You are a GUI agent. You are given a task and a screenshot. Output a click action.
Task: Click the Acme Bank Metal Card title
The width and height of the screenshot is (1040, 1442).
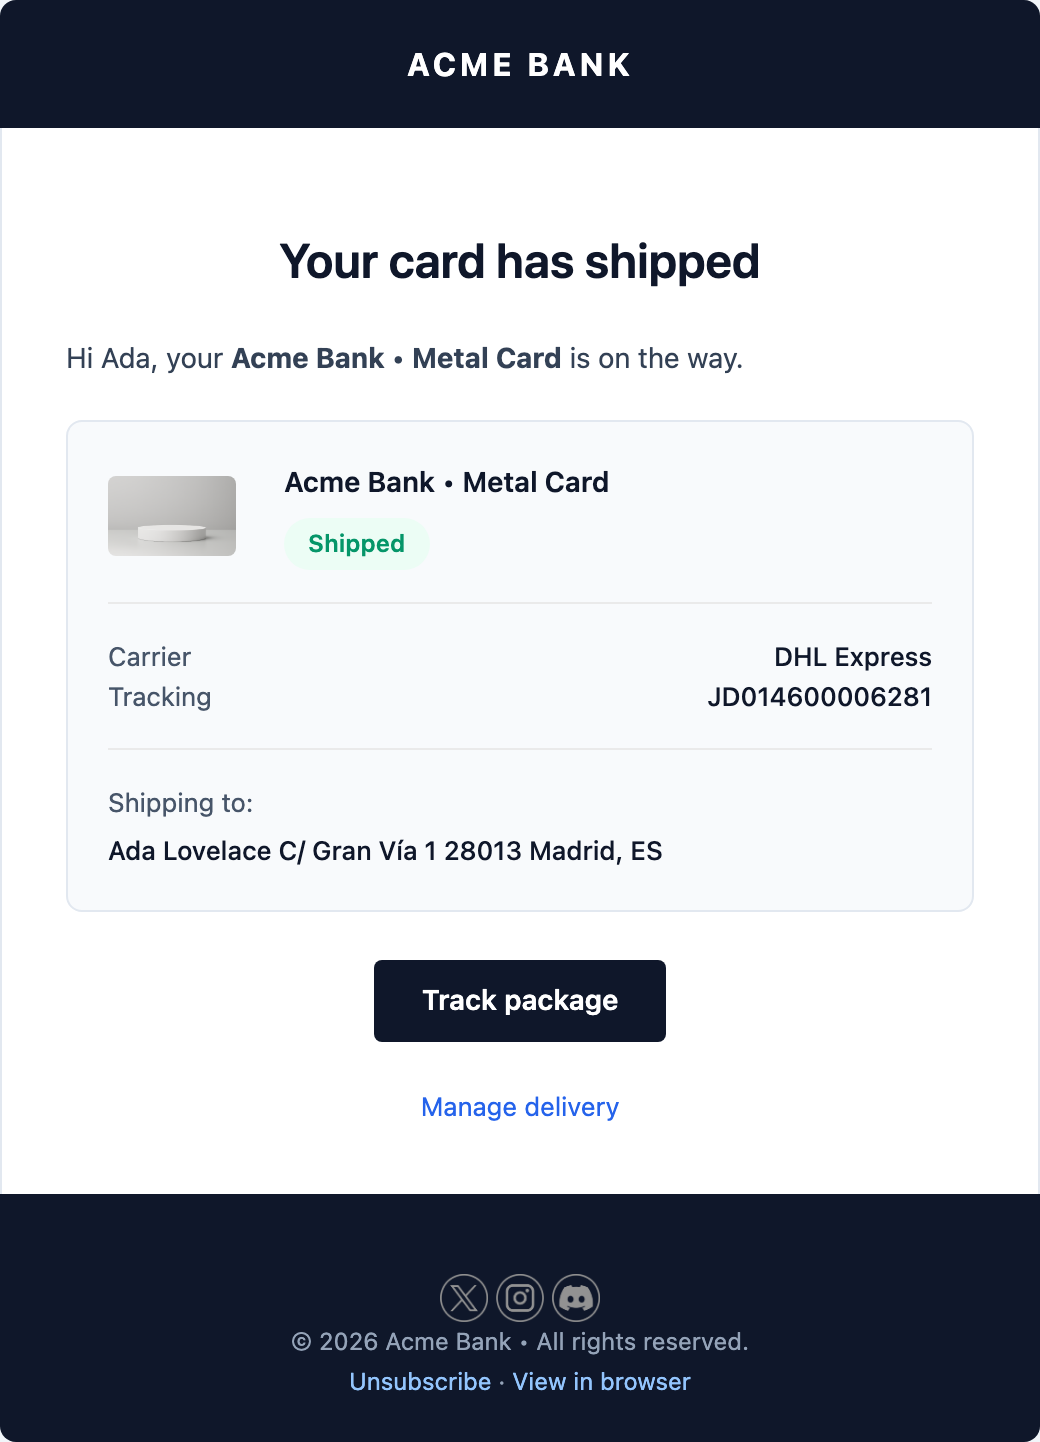click(x=447, y=482)
